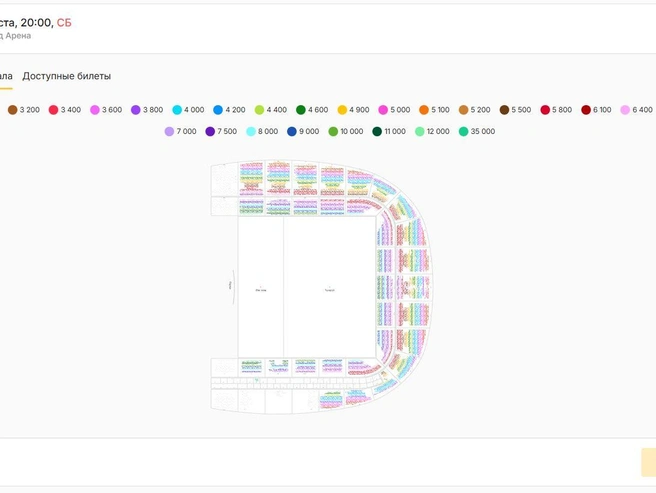Choose the 4 400 lime price filter

(x=259, y=110)
